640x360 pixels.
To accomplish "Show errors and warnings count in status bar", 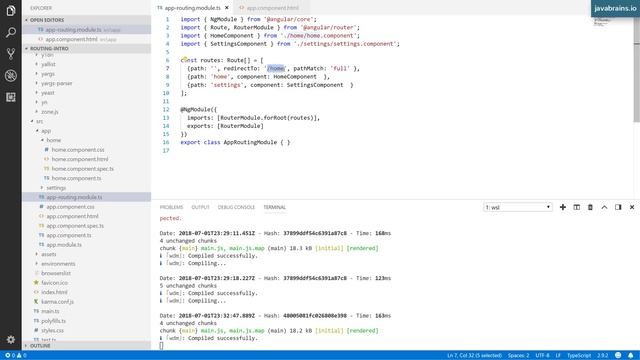I will (16, 356).
